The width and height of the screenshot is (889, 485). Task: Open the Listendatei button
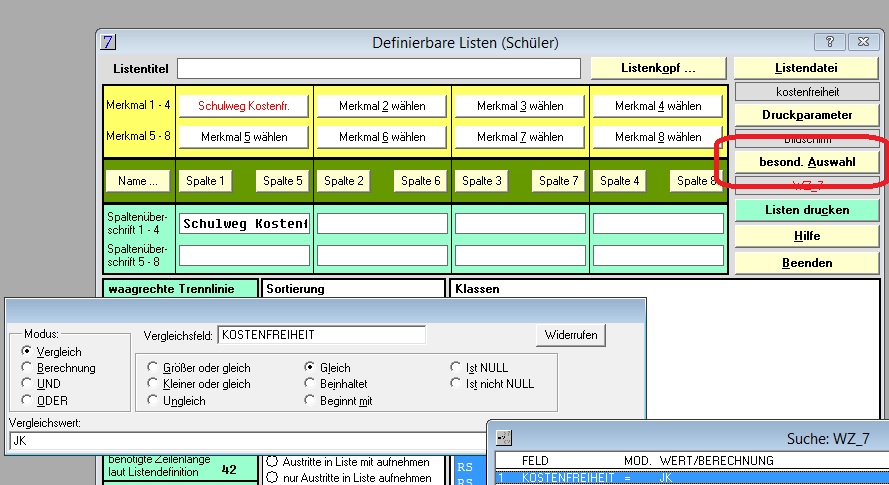point(806,68)
